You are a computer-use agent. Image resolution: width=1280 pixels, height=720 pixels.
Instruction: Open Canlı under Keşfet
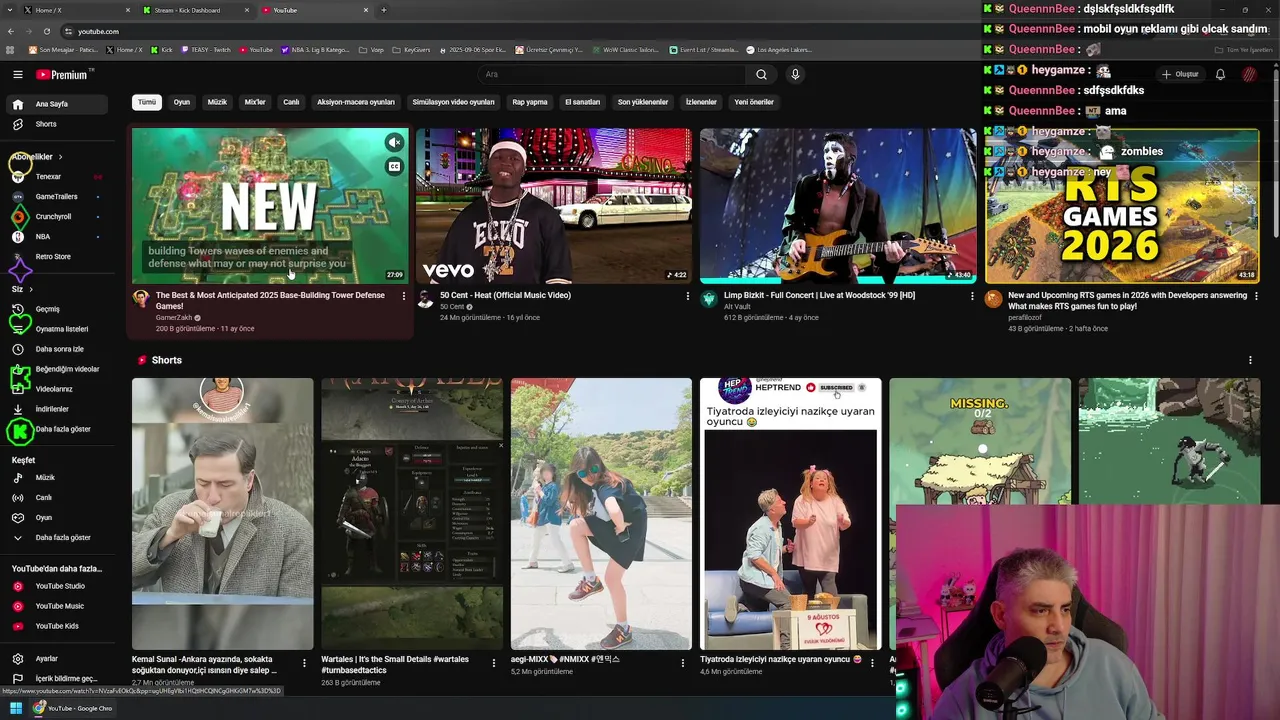(56, 498)
